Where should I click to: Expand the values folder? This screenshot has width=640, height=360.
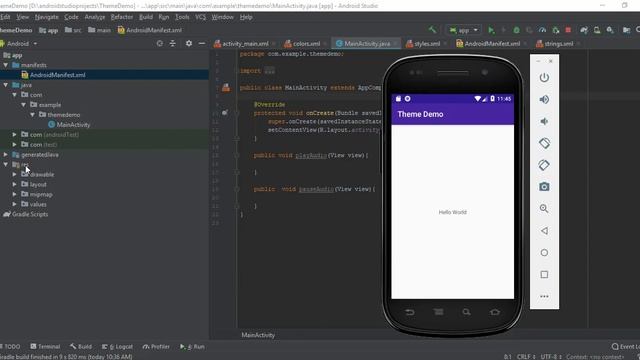point(14,204)
